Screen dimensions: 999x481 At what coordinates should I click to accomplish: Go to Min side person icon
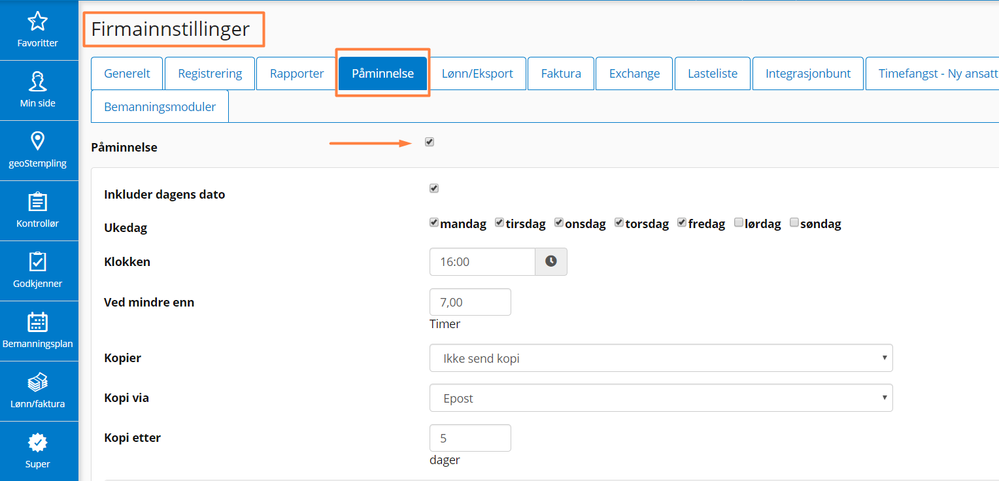pos(38,82)
